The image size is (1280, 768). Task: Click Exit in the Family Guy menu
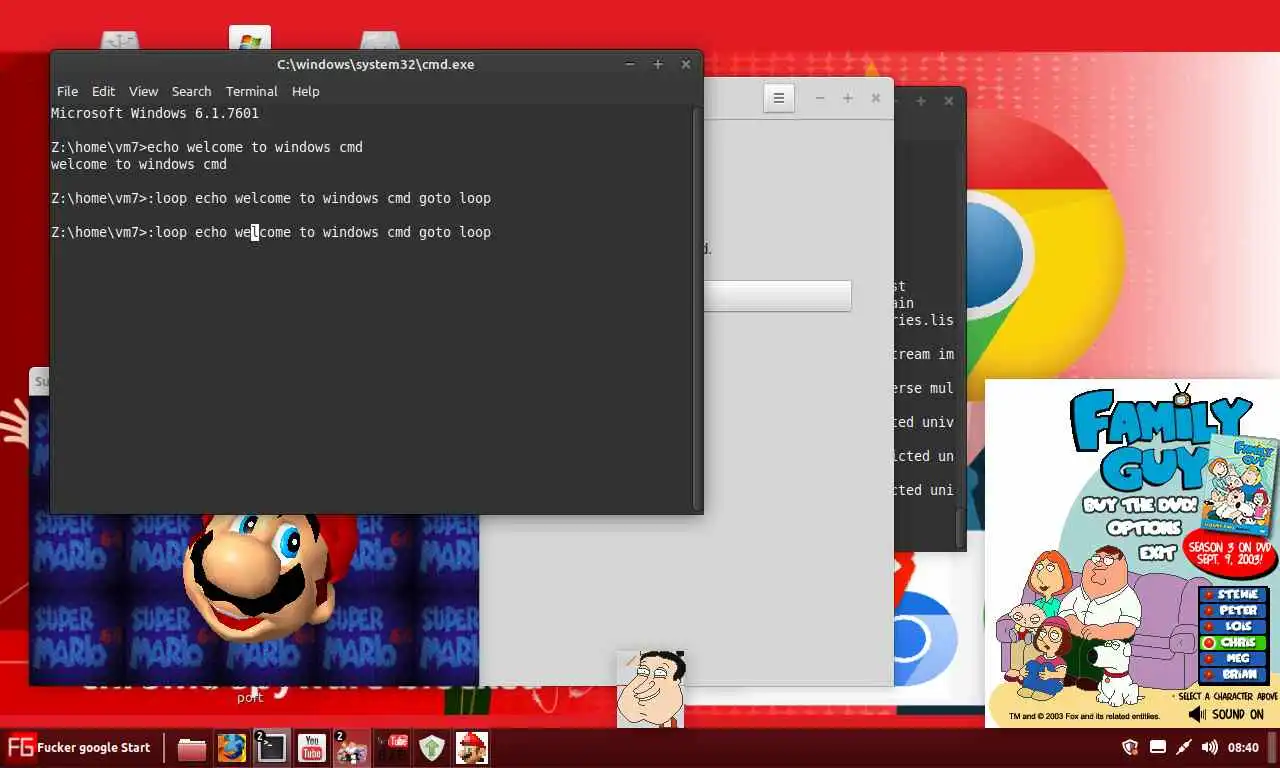(1157, 551)
